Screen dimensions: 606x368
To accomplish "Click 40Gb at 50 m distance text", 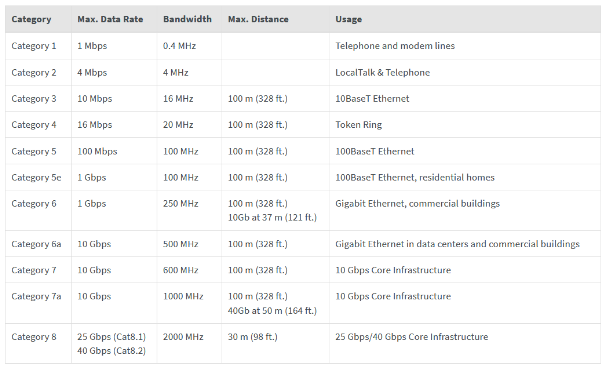I will pyautogui.click(x=272, y=310).
